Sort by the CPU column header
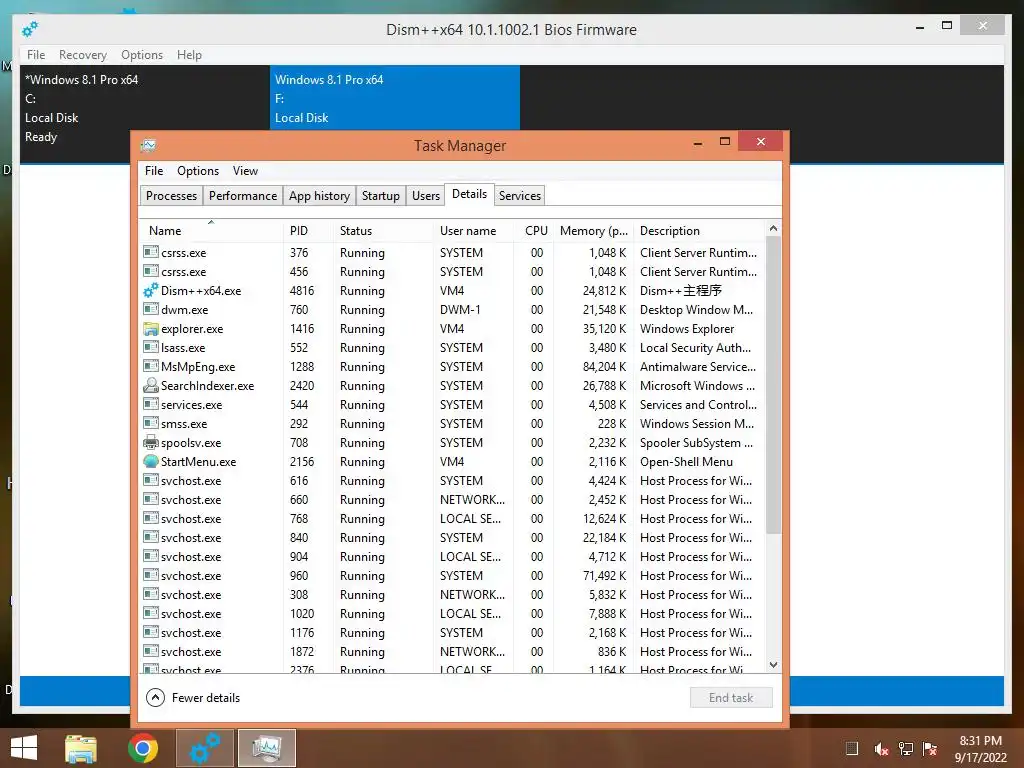 [536, 231]
